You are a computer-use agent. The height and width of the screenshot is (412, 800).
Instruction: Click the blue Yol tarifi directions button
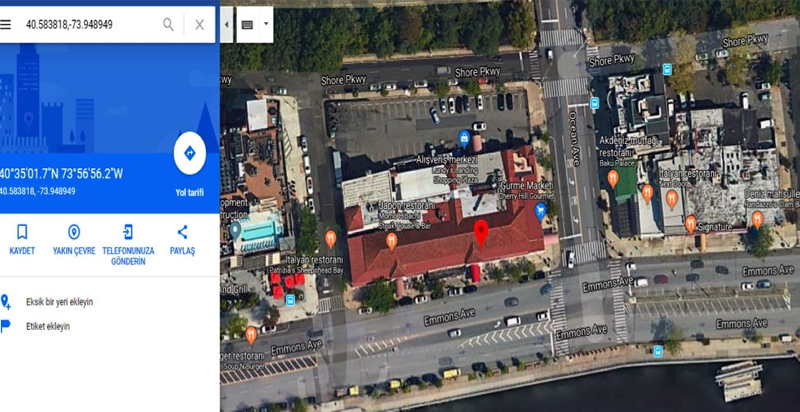click(190, 153)
